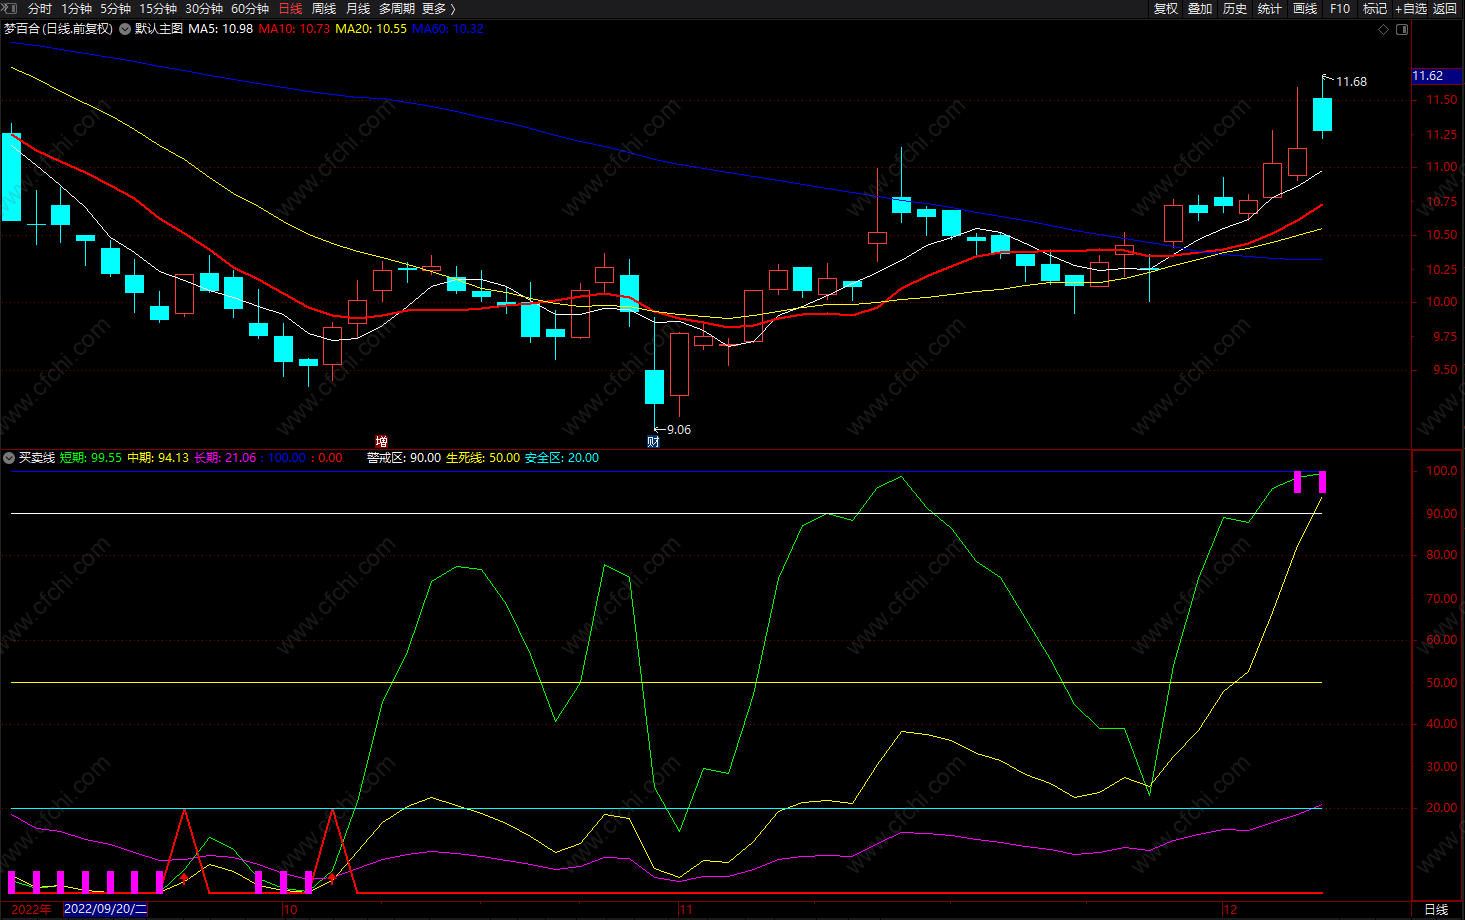
Task: Select the 60分钟 period
Action: pos(250,8)
